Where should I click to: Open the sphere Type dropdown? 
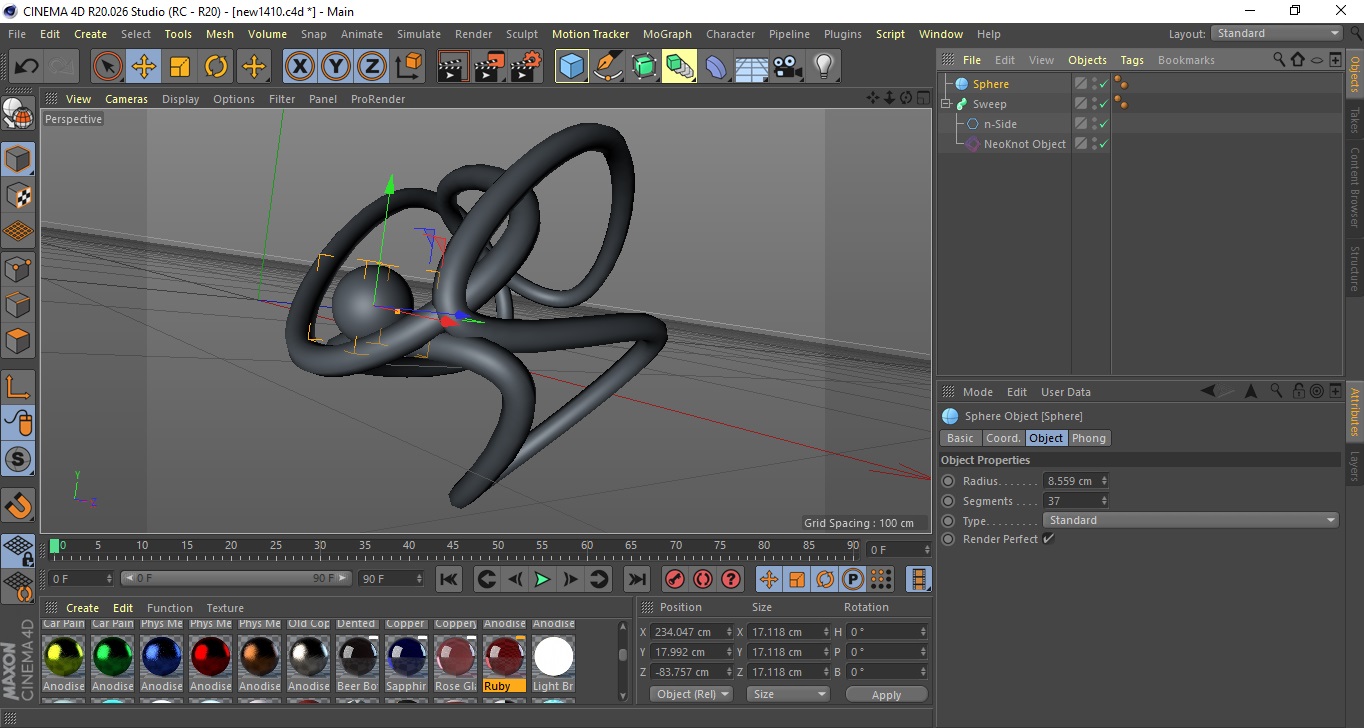[1190, 520]
